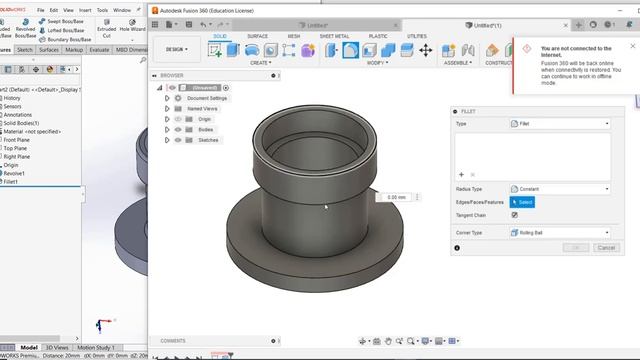Click the activate radio on root component

pyautogui.click(x=226, y=88)
